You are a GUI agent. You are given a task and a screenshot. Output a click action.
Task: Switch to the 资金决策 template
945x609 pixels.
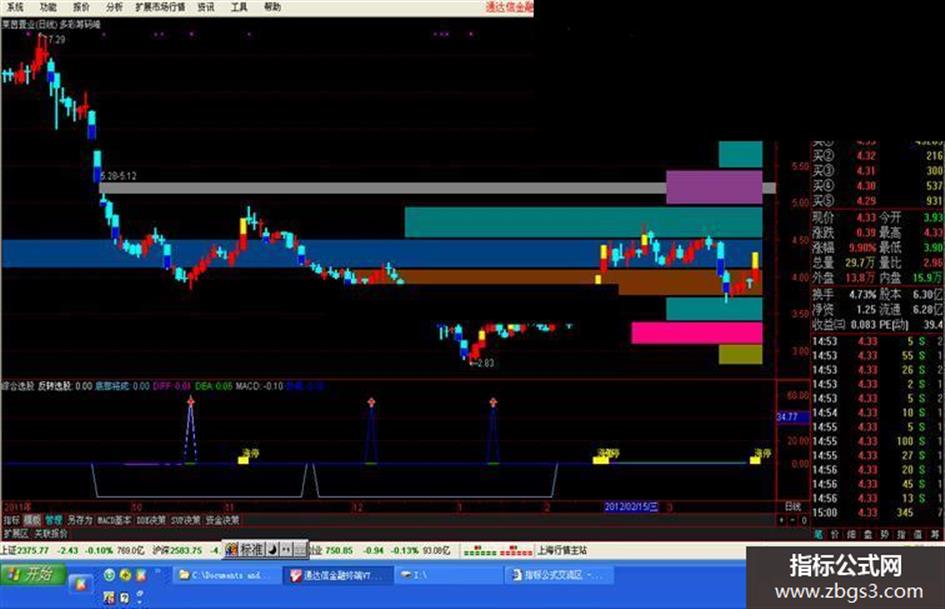[222, 520]
